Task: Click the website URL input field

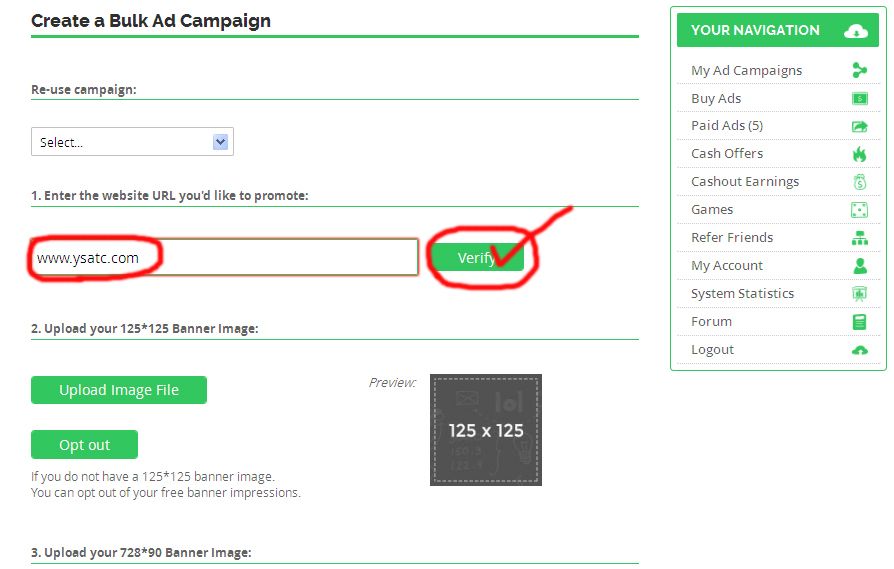Action: [x=225, y=258]
